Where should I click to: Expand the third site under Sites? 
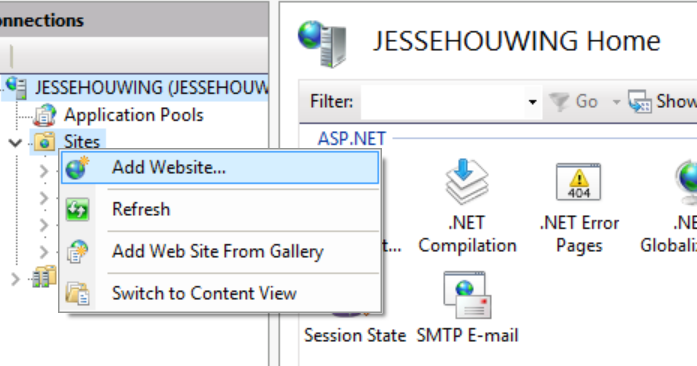[44, 225]
